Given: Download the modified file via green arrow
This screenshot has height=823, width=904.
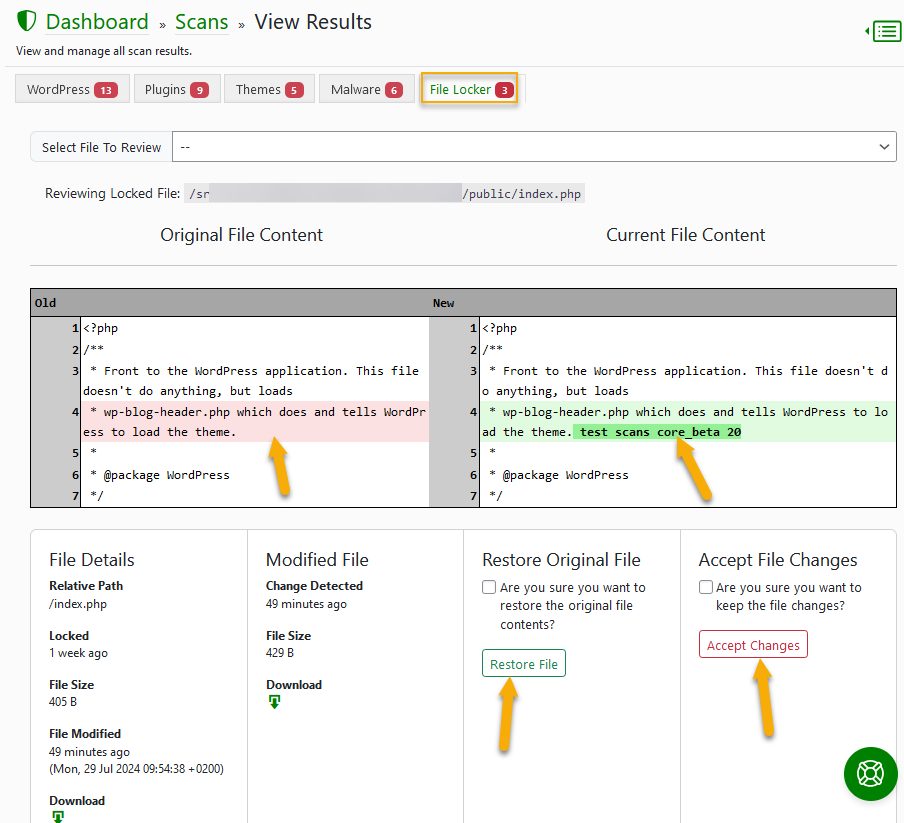Looking at the screenshot, I should coord(274,702).
